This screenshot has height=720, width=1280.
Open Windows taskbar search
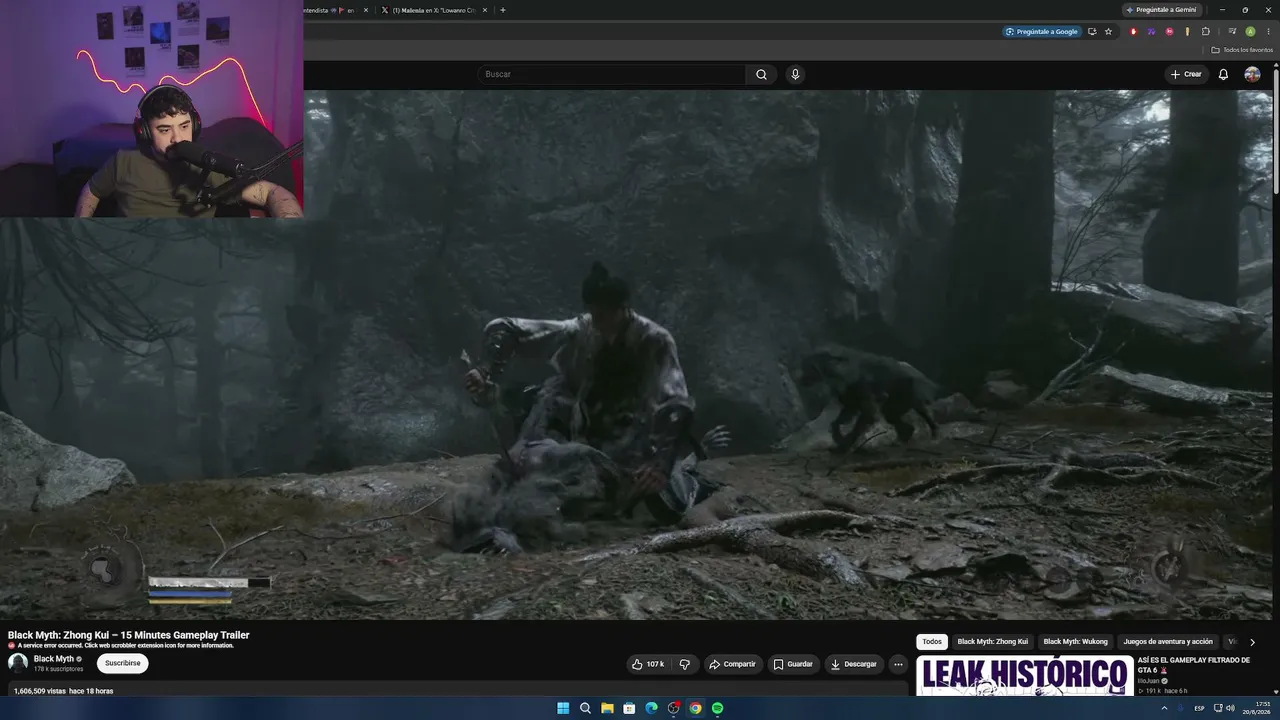pyautogui.click(x=585, y=708)
